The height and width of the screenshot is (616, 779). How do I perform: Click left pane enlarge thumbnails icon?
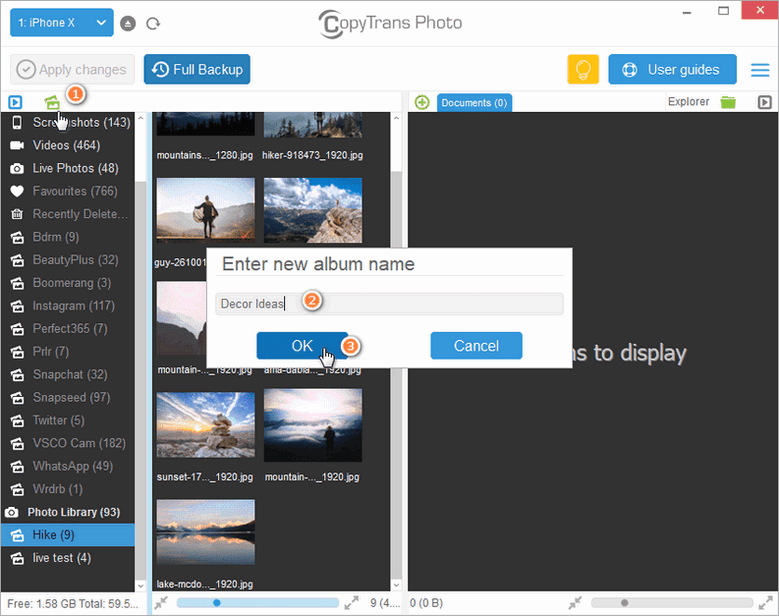click(351, 603)
